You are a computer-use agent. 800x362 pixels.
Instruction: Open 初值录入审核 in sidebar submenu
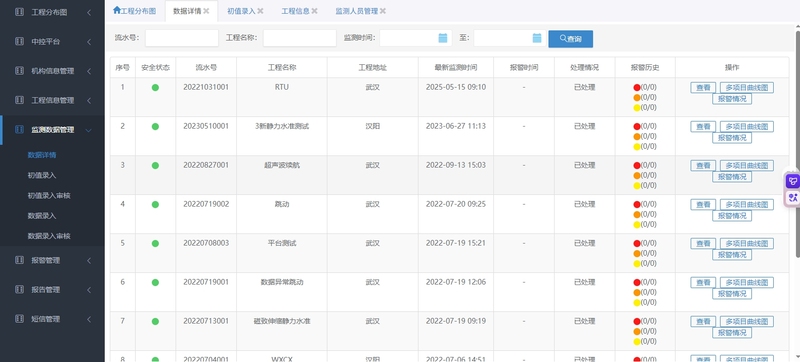49,196
